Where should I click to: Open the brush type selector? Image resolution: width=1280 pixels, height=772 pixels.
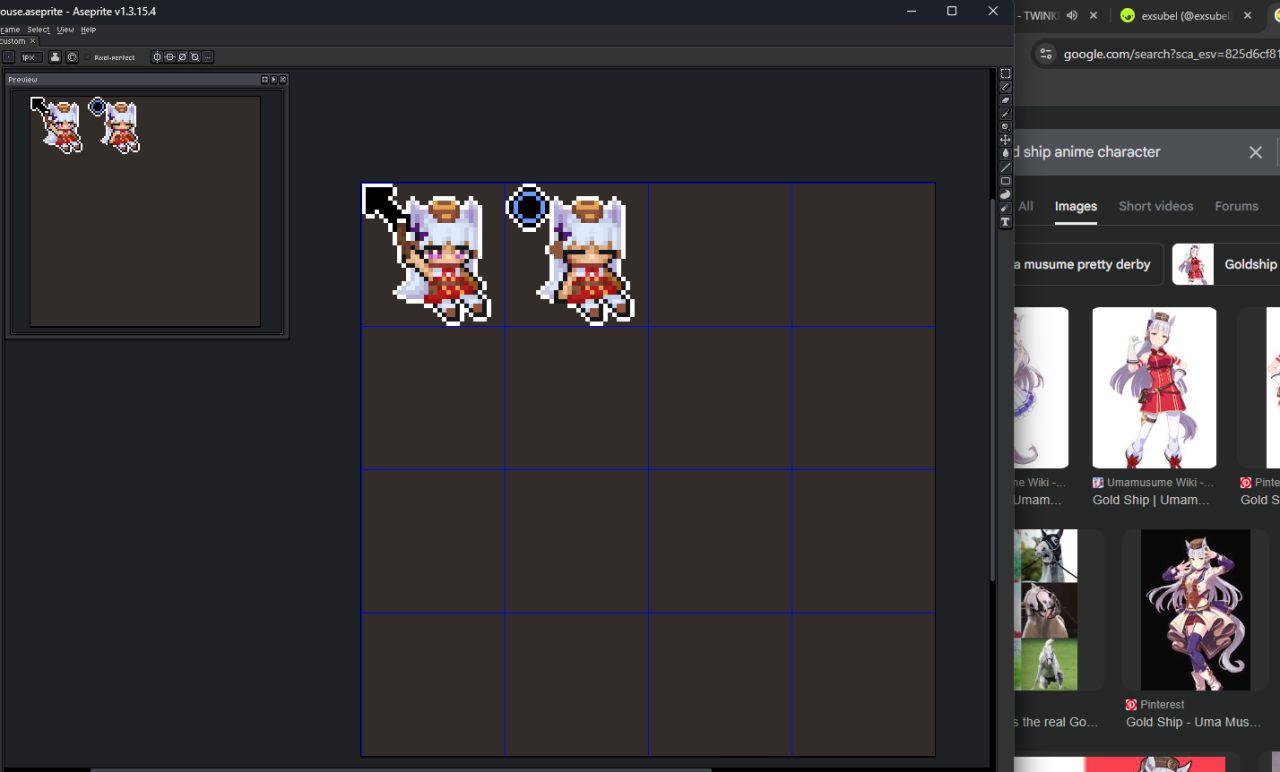(9, 57)
